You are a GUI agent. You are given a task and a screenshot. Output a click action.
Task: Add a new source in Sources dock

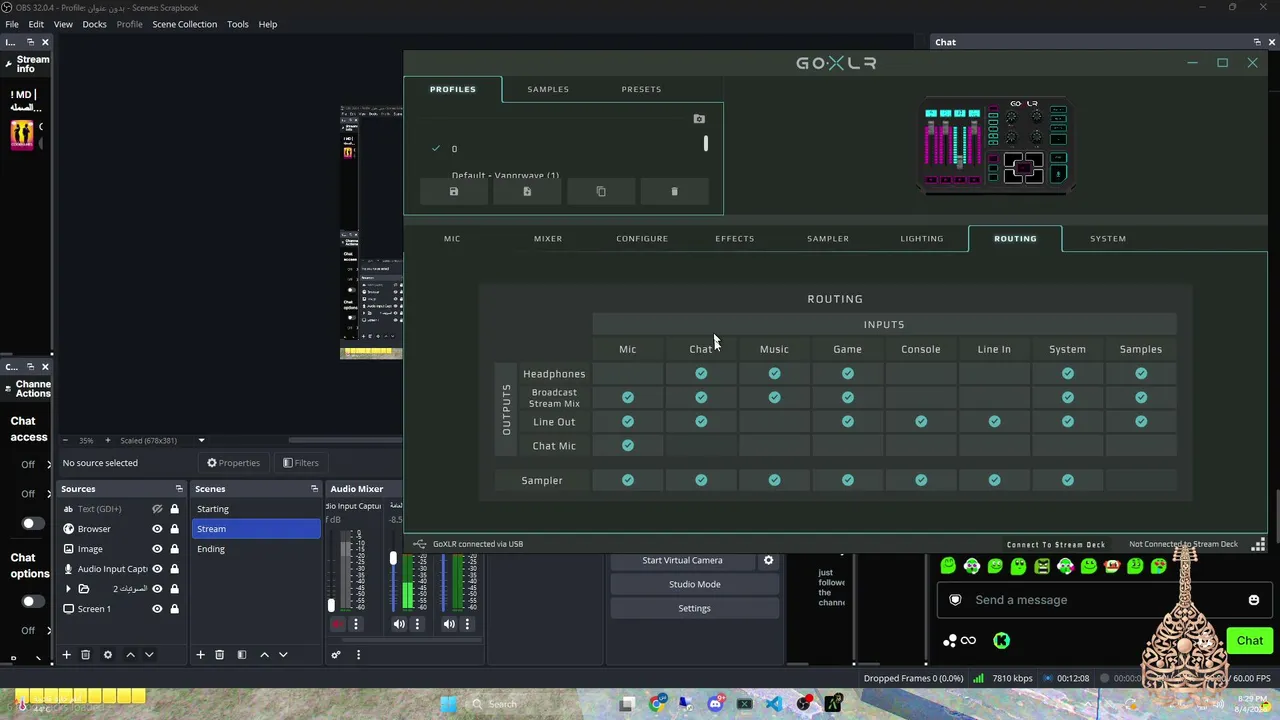[66, 655]
